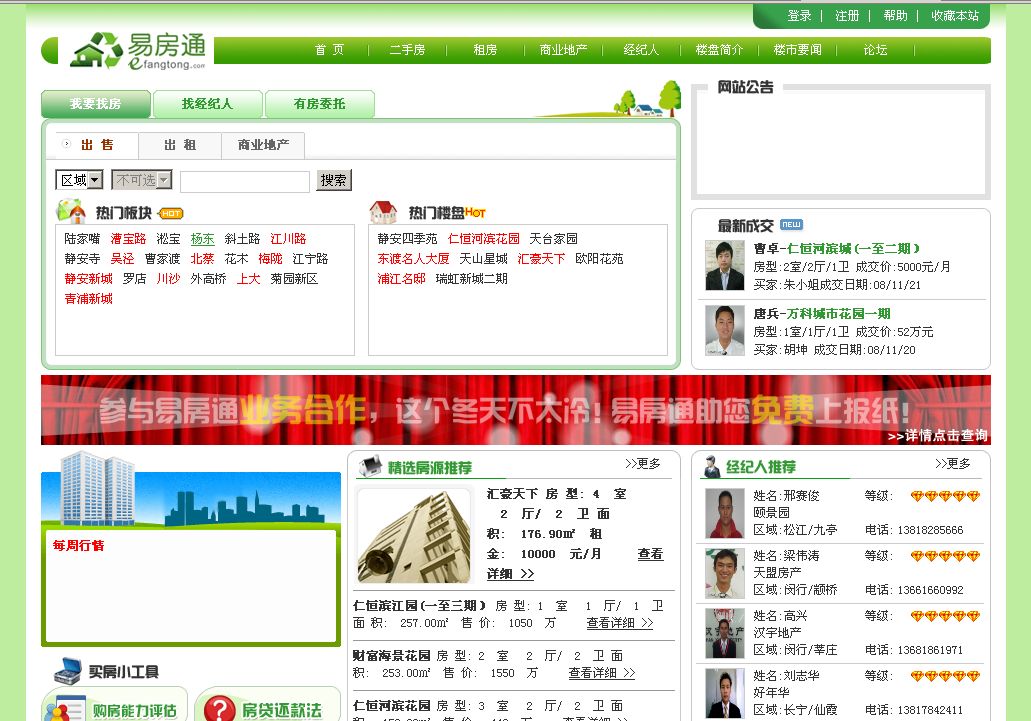1031x721 pixels.
Task: Select 二手房 in navigation bar
Action: (x=407, y=50)
